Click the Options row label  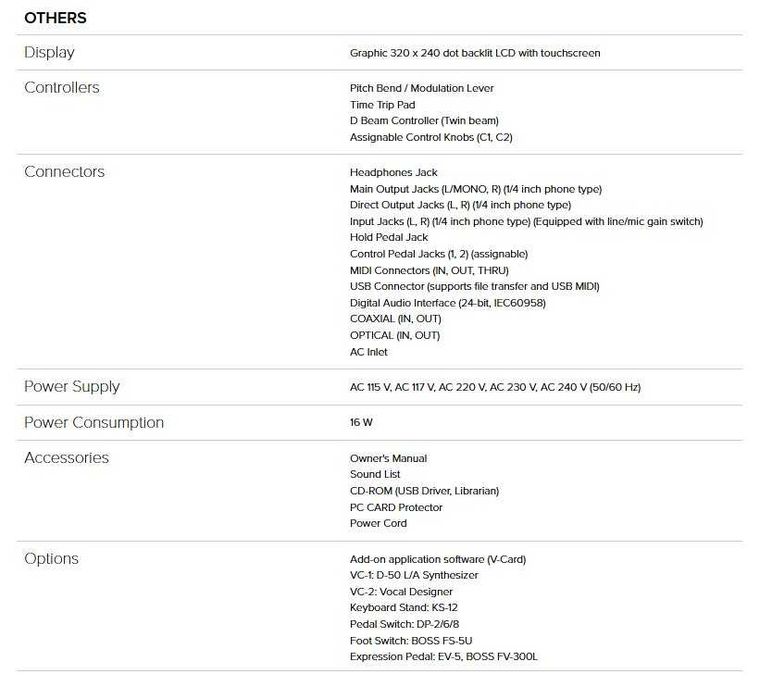(51, 558)
